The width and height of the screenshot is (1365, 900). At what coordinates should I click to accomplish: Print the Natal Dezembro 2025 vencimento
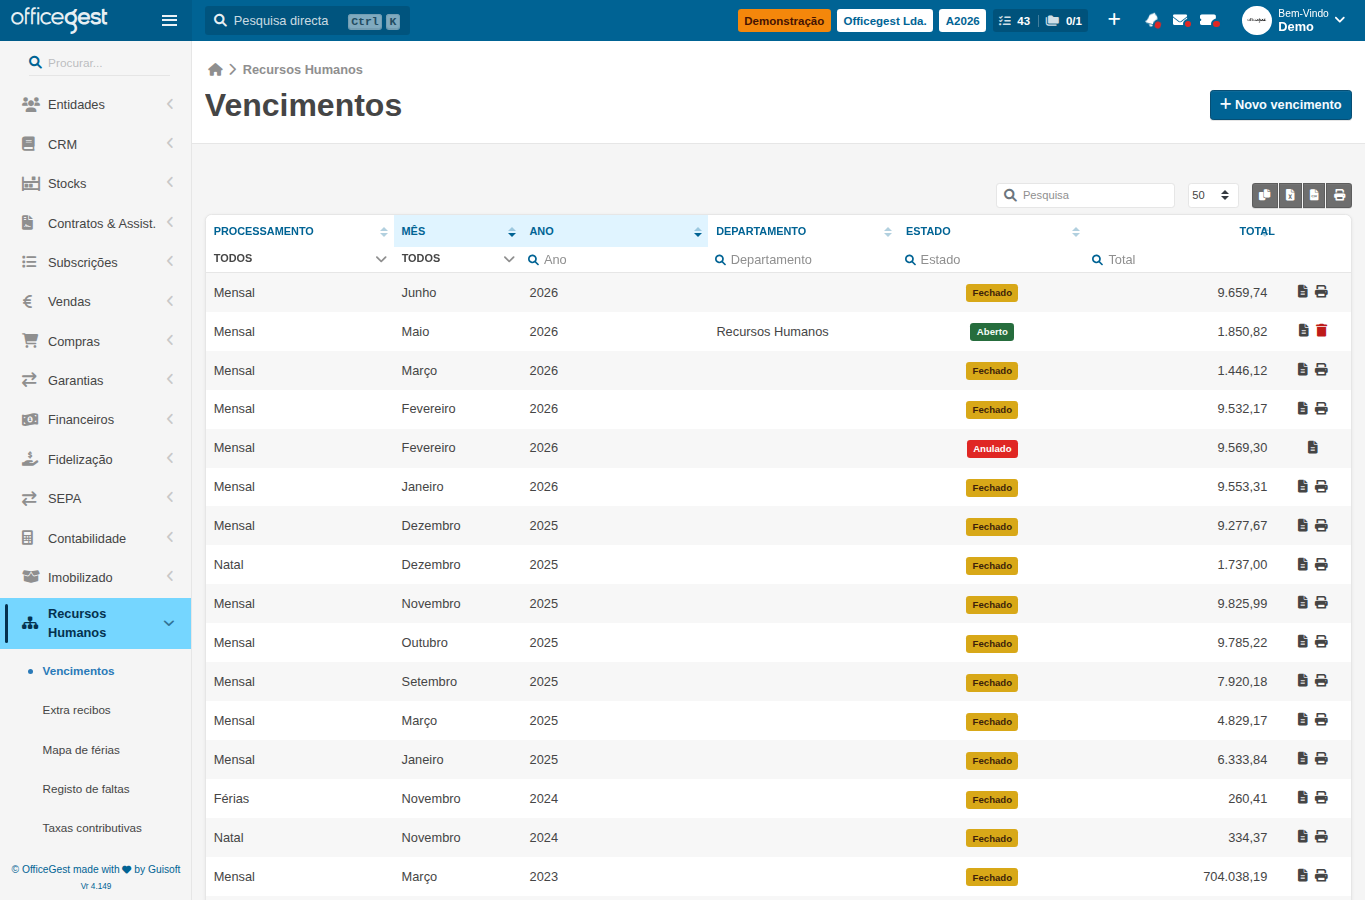1321,564
